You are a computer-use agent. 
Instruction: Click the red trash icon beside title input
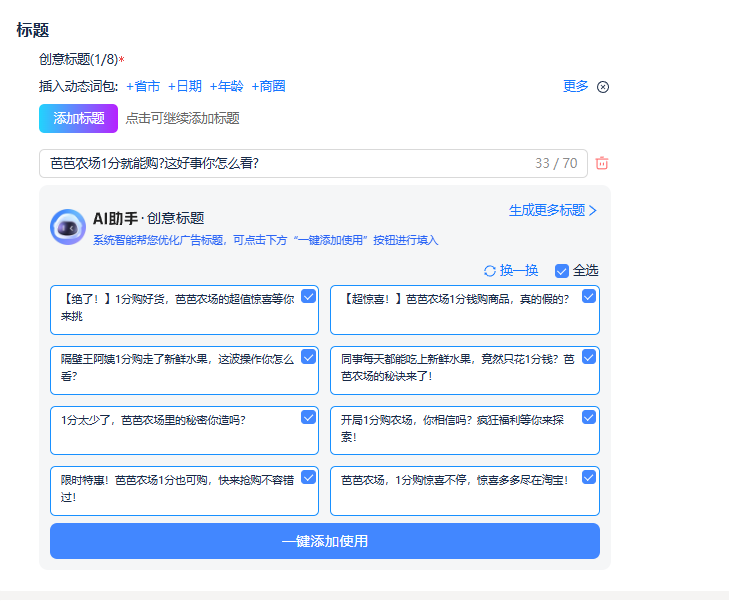[602, 163]
